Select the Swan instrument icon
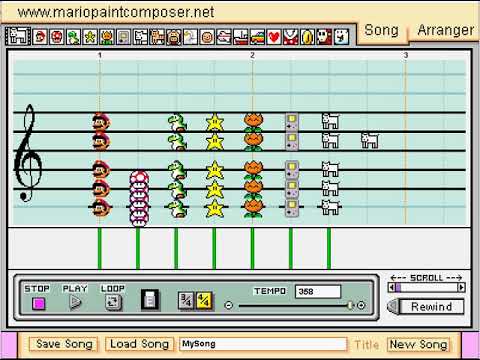This screenshot has width=480, height=360. [x=190, y=37]
